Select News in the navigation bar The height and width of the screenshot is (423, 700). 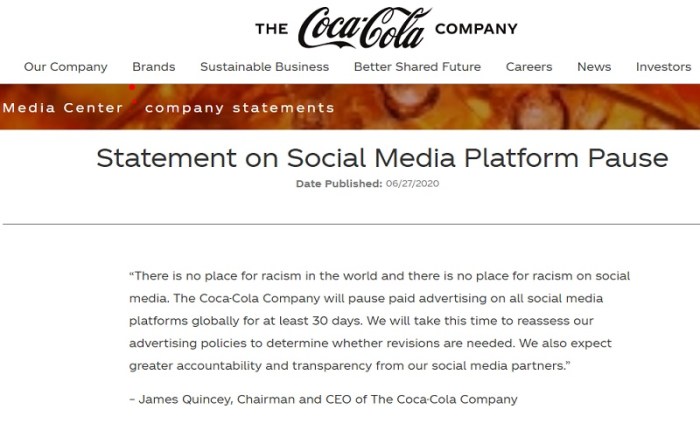pyautogui.click(x=594, y=67)
